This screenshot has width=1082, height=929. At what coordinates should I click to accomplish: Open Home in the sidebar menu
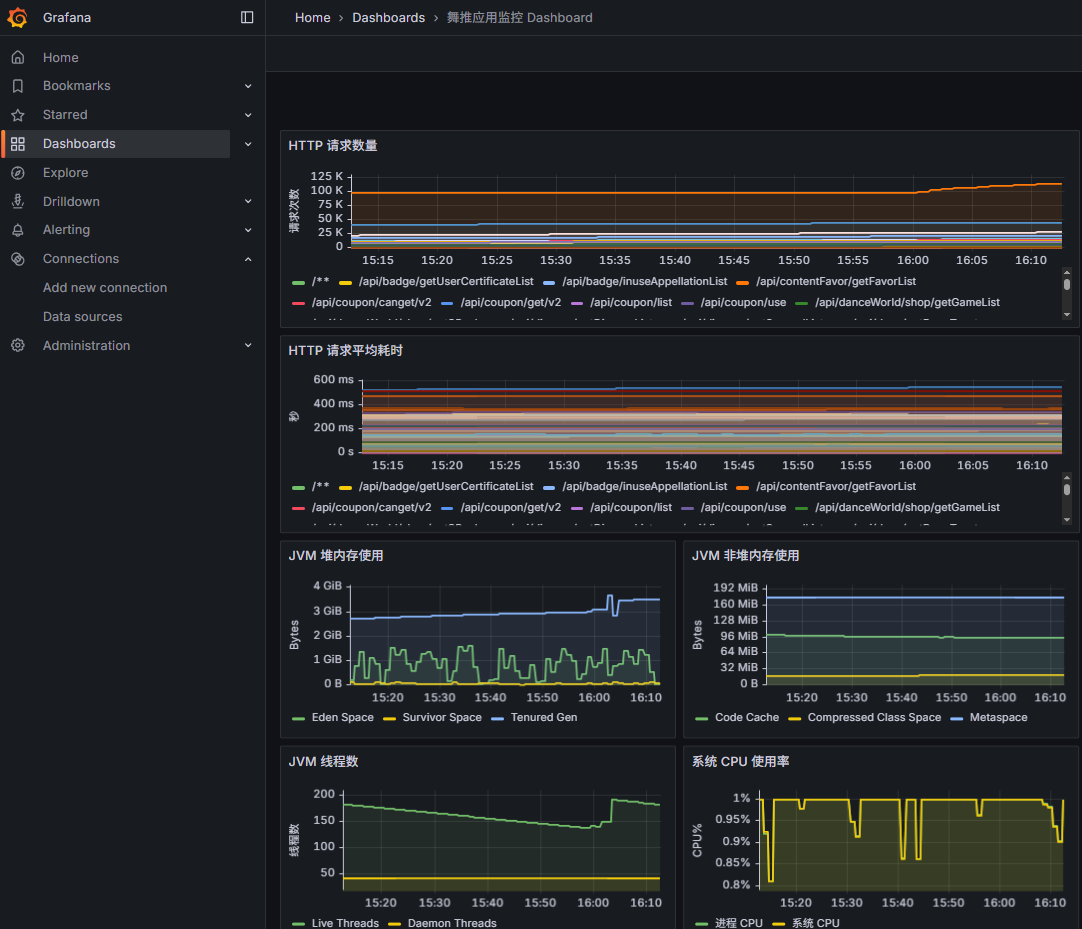pyautogui.click(x=61, y=57)
